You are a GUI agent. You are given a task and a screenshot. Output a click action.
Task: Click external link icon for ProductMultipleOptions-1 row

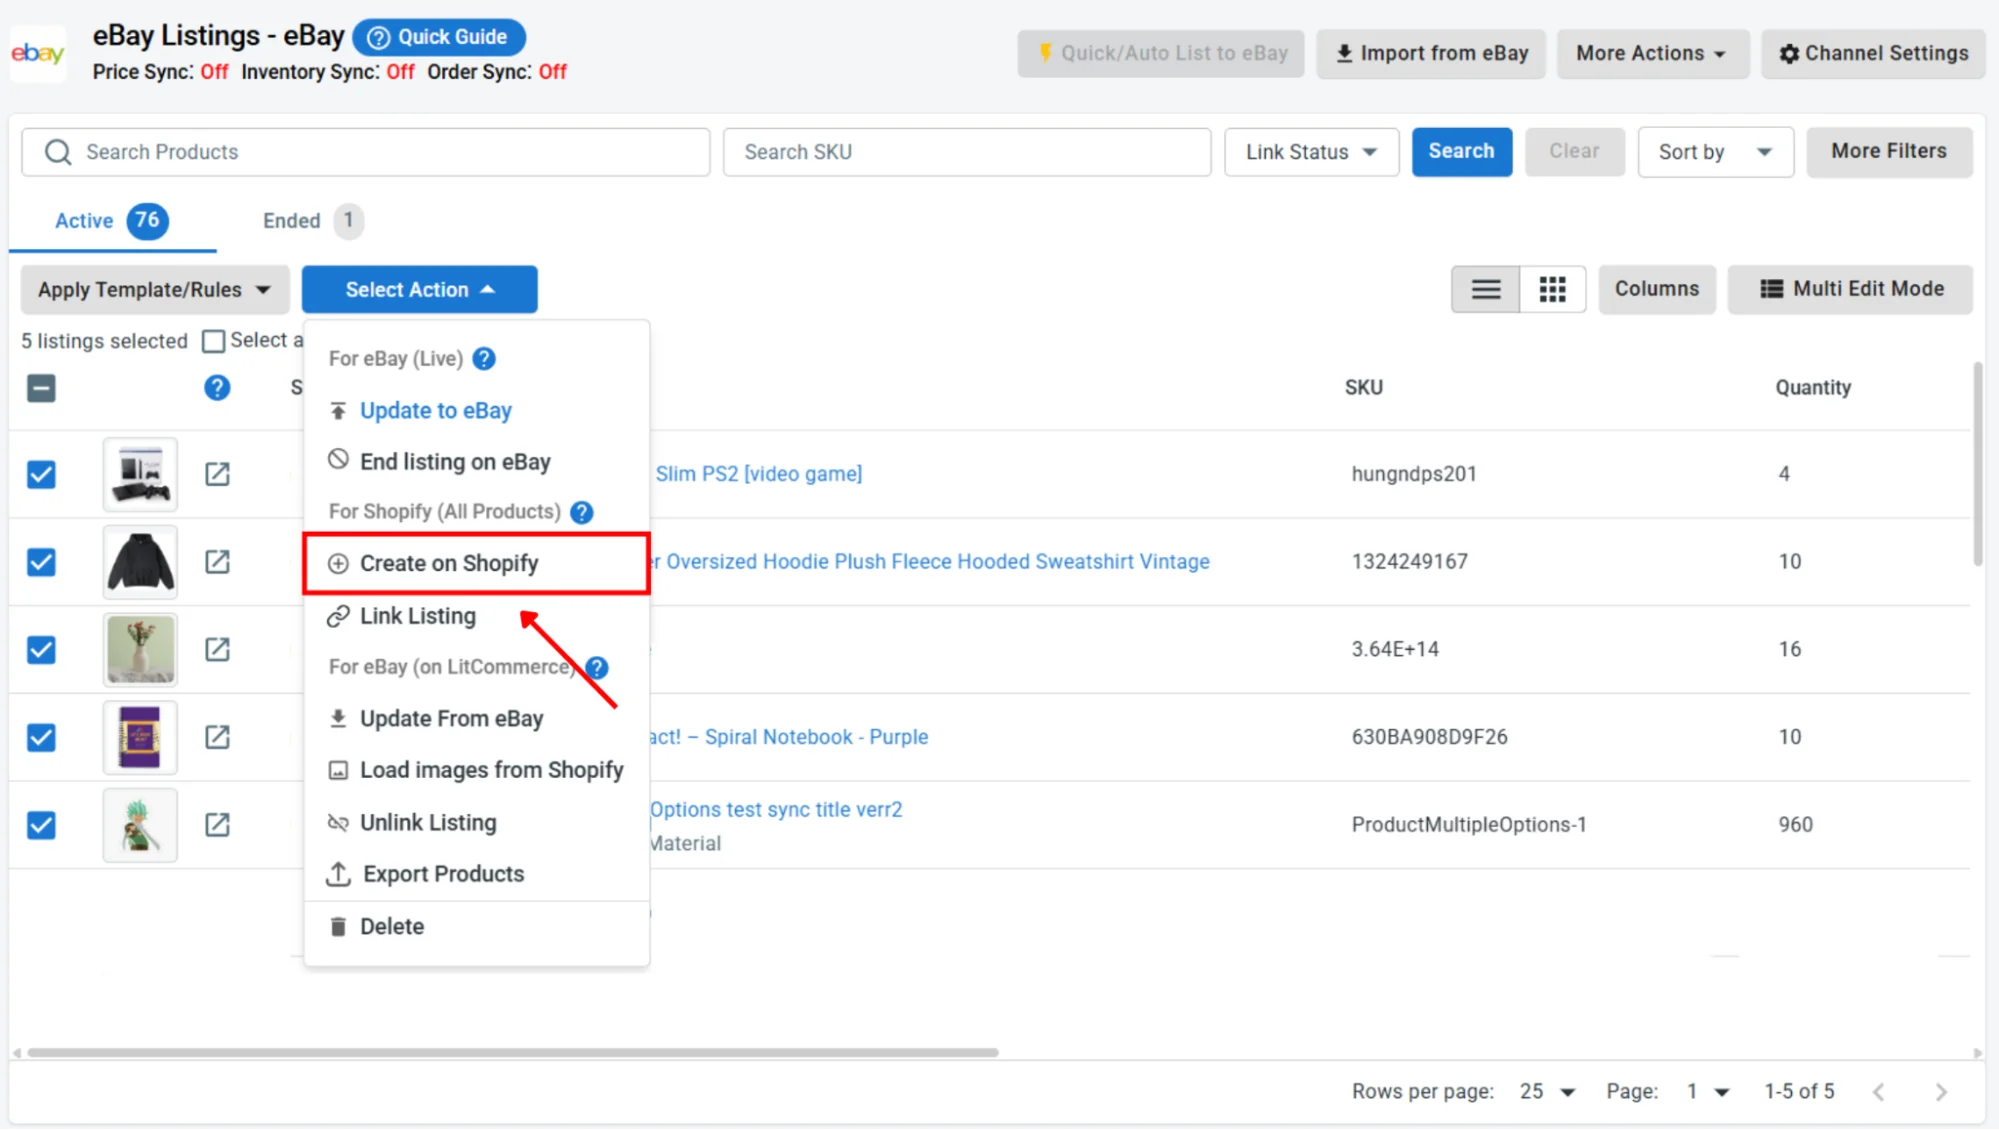pos(217,825)
